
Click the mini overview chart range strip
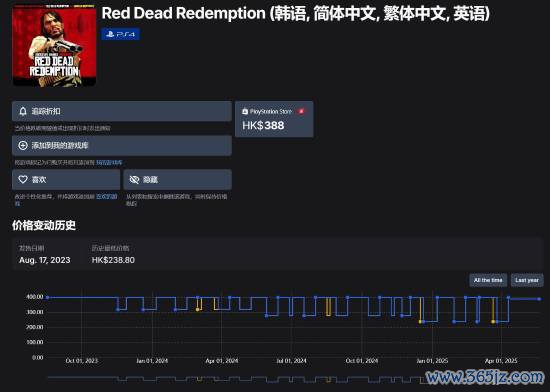(293, 379)
